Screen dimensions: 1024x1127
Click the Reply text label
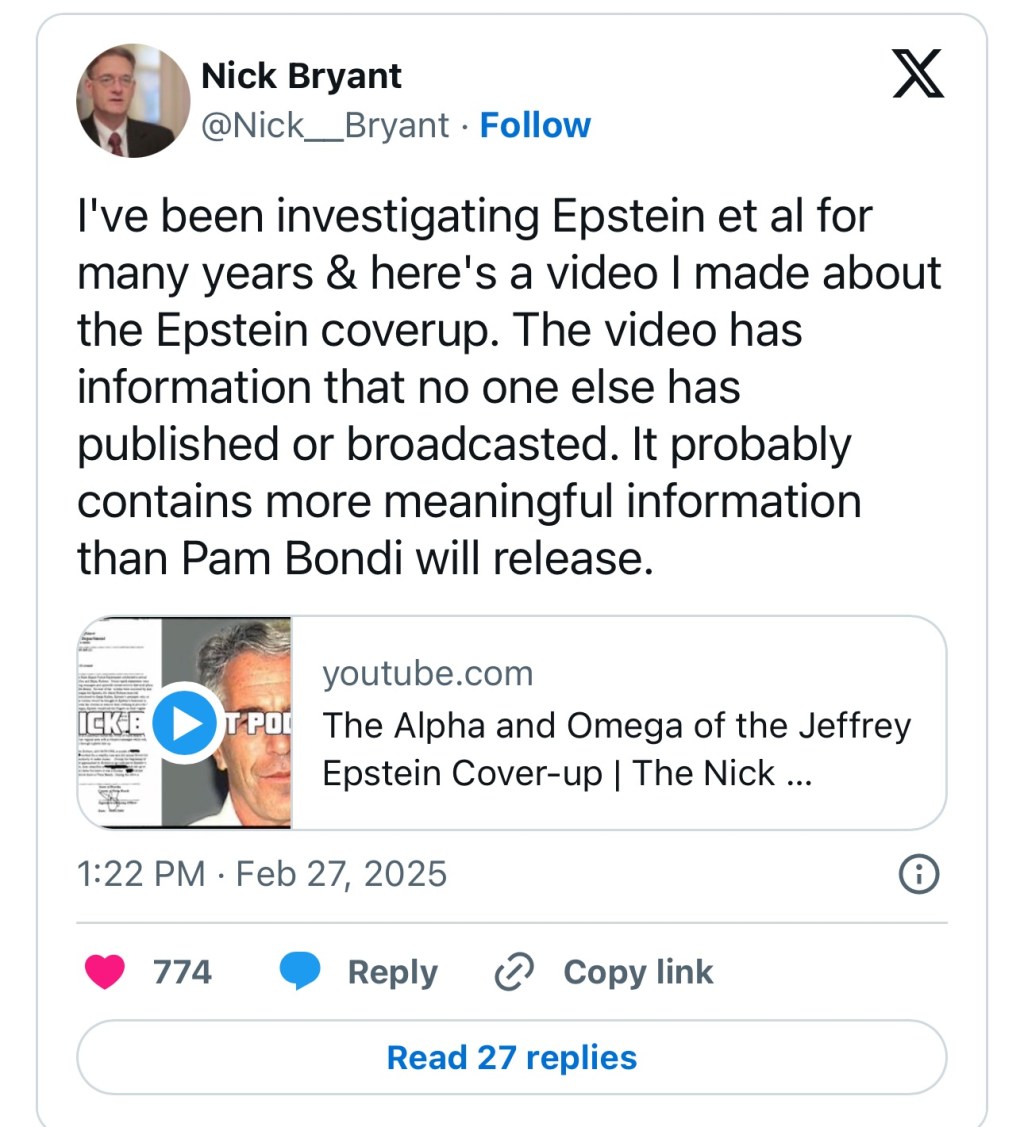392,971
